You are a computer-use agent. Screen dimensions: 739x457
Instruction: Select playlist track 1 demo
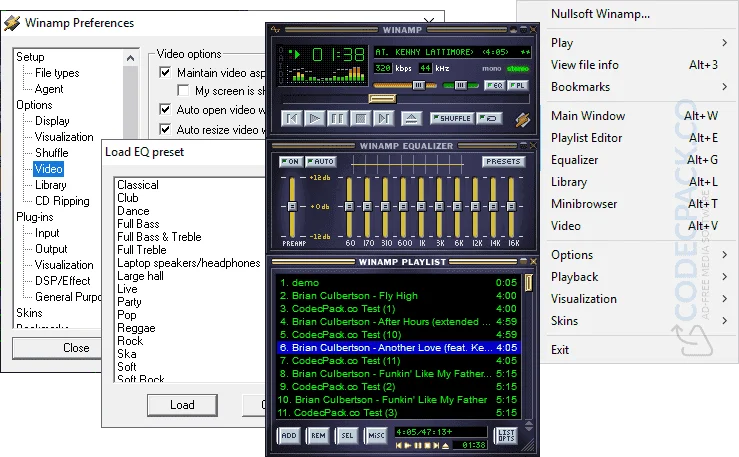[398, 283]
